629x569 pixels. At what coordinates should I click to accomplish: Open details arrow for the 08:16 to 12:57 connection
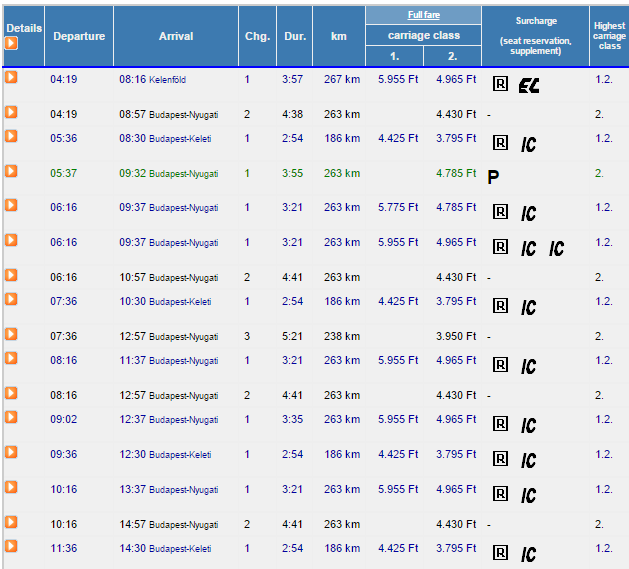click(x=11, y=393)
